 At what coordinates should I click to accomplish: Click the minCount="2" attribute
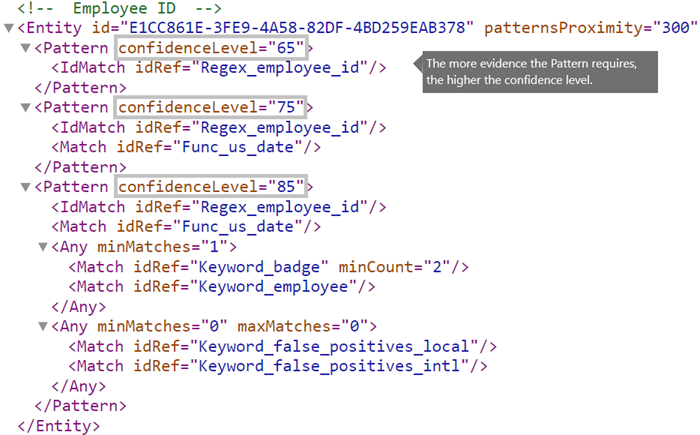(x=394, y=267)
